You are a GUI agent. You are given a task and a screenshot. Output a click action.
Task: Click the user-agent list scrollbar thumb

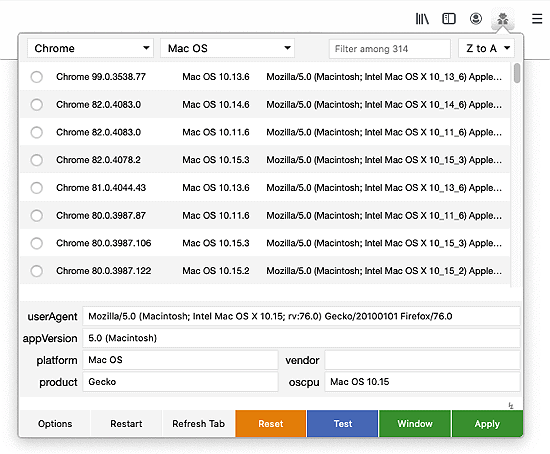pyautogui.click(x=517, y=73)
